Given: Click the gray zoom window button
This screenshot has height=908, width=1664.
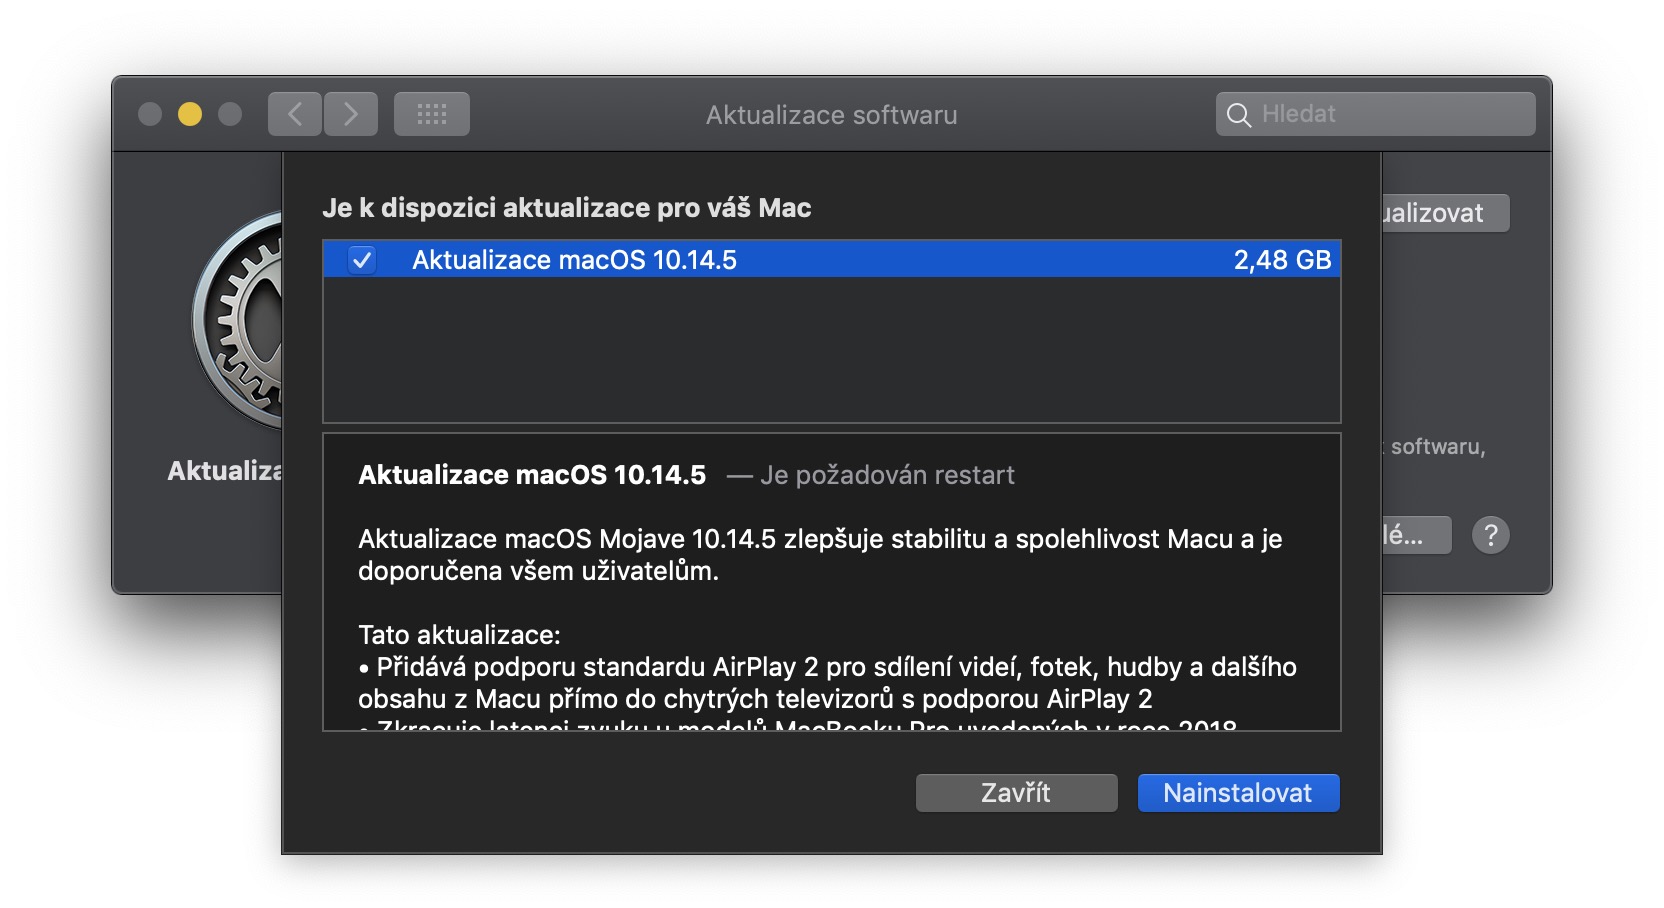Looking at the screenshot, I should tap(230, 114).
